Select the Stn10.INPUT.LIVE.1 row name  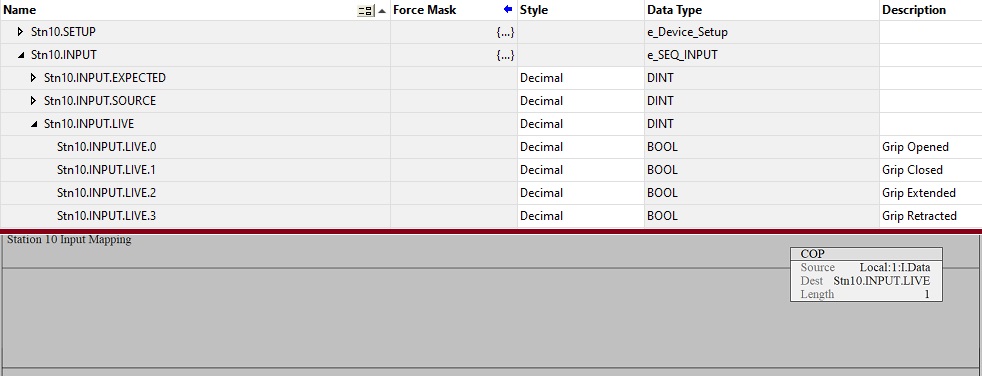[106, 170]
